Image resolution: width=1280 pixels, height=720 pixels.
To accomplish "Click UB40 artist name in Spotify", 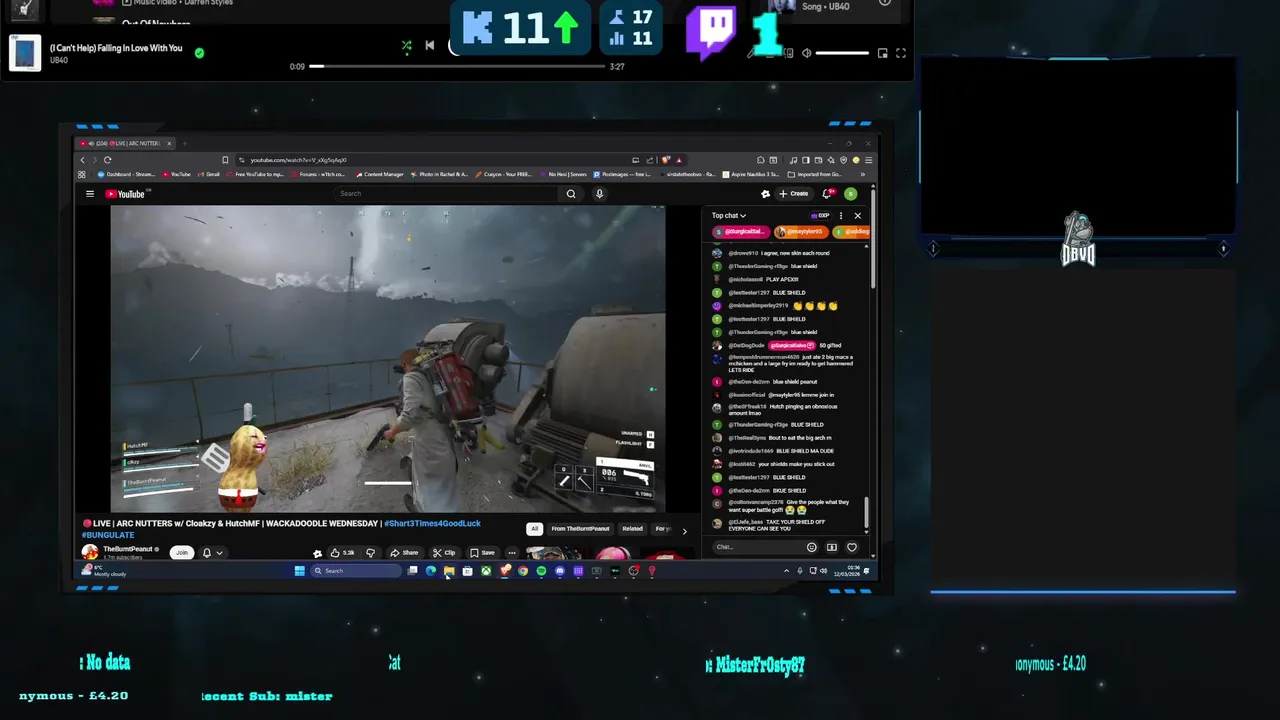I will click(59, 60).
